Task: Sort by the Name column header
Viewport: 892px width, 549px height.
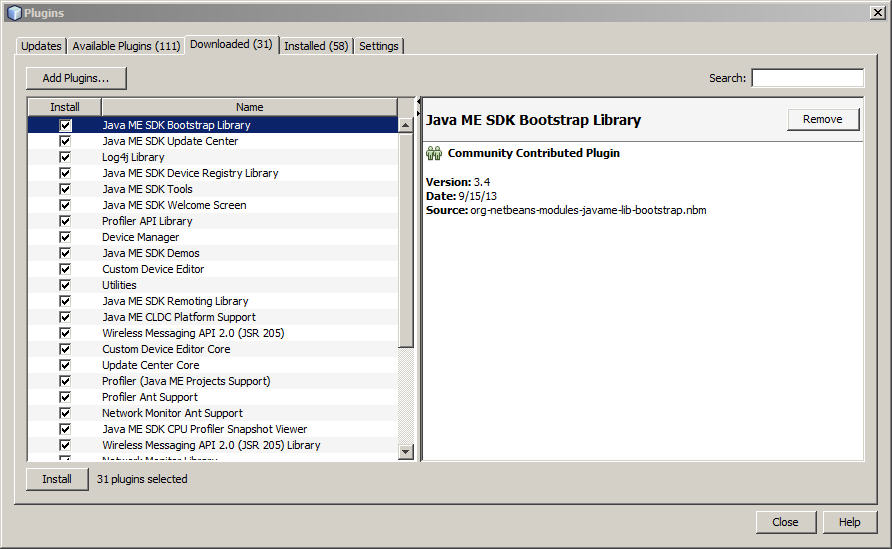Action: (250, 107)
